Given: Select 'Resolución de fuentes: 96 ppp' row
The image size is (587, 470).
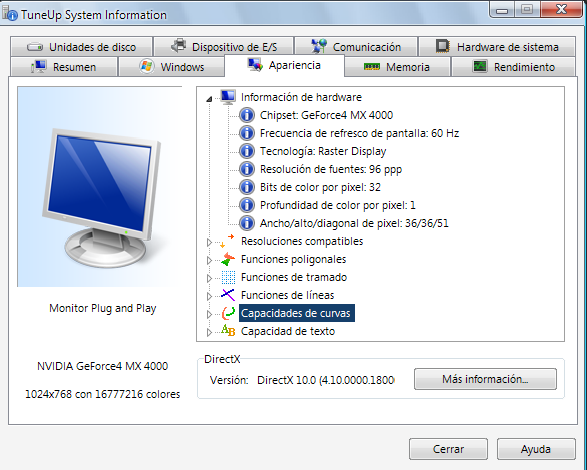Looking at the screenshot, I should pos(331,169).
